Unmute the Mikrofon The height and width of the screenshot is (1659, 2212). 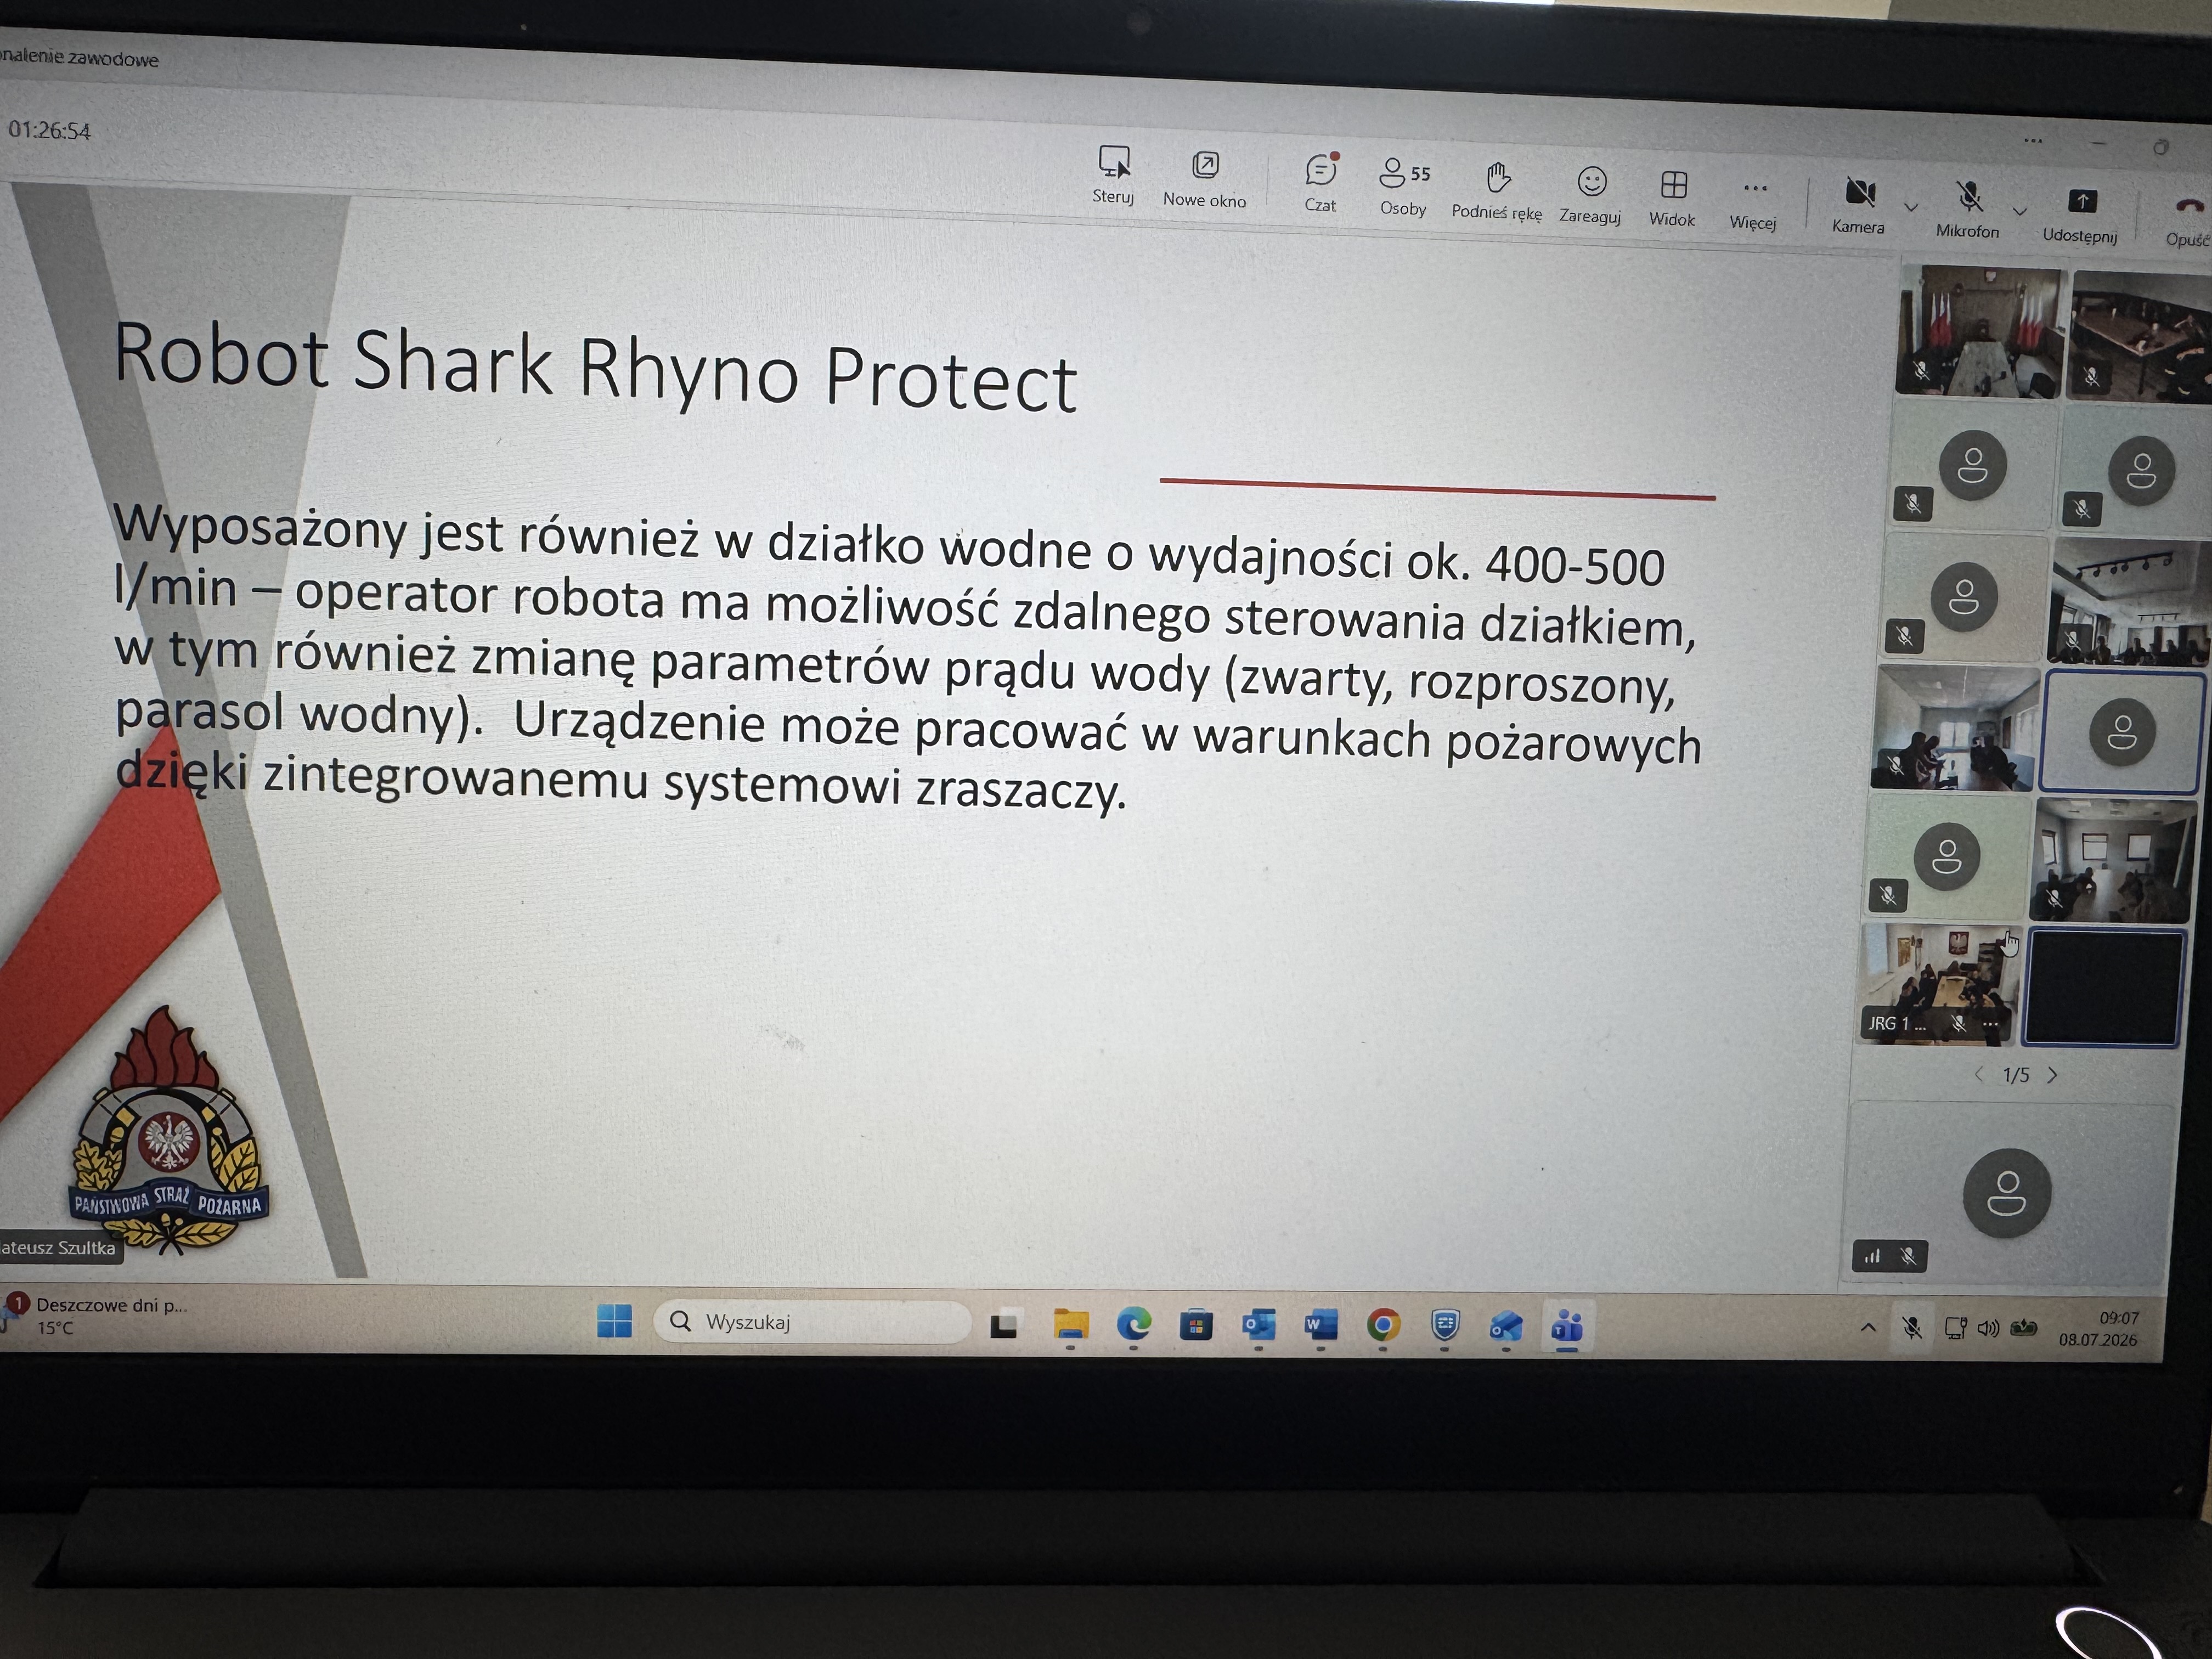pyautogui.click(x=1968, y=210)
